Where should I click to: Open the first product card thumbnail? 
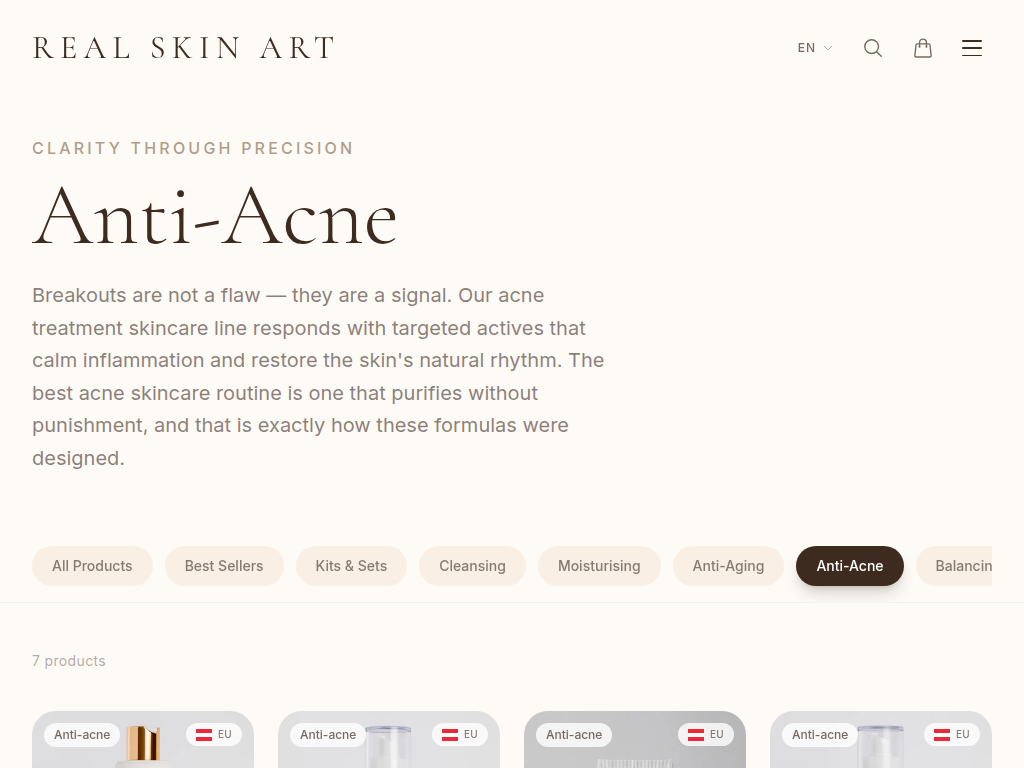click(143, 752)
